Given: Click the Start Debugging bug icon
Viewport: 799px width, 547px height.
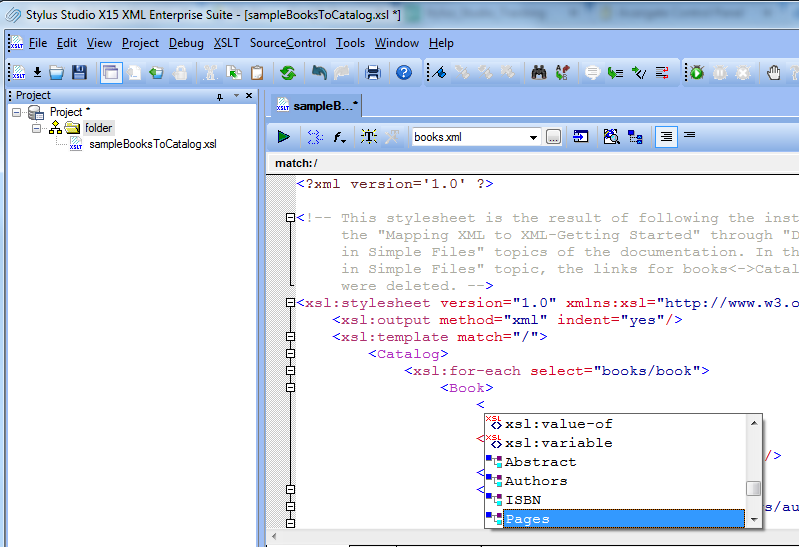Looking at the screenshot, I should tap(697, 72).
